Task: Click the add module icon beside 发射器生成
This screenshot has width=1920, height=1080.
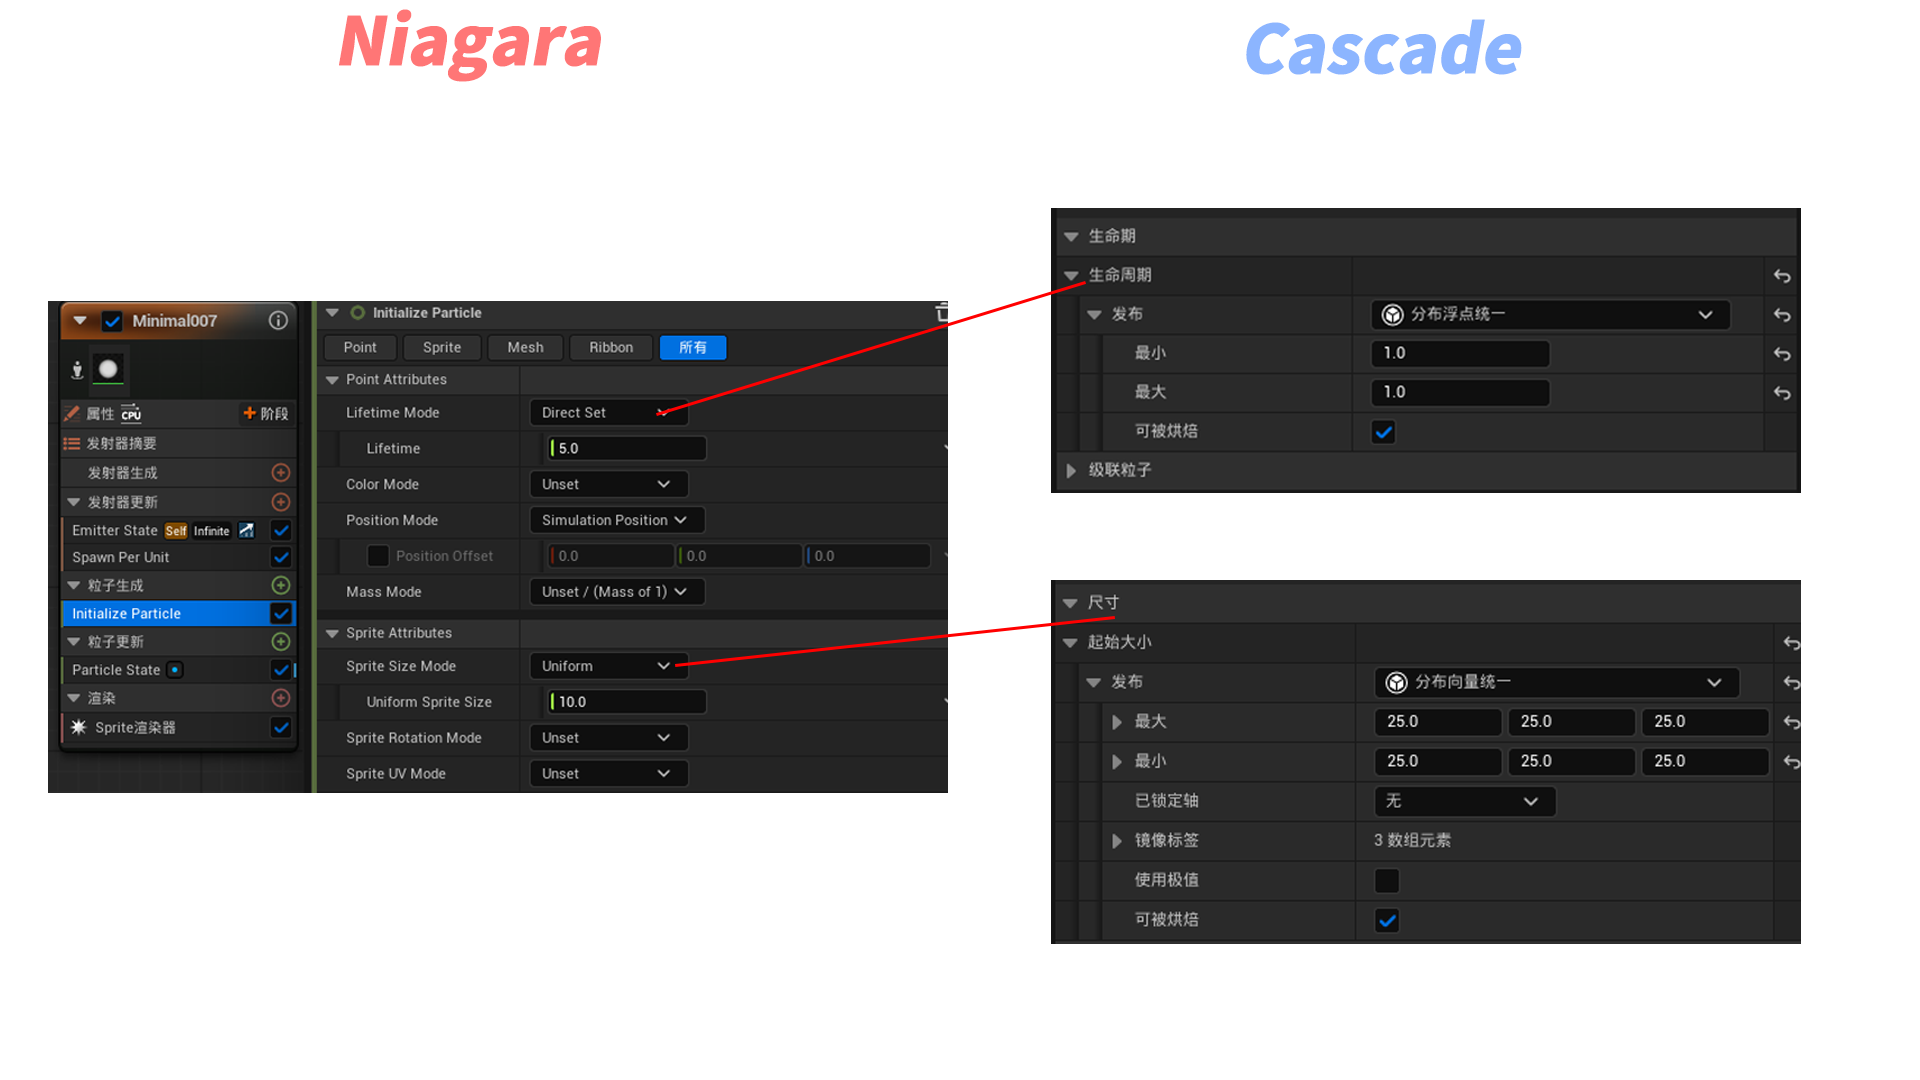Action: (281, 472)
